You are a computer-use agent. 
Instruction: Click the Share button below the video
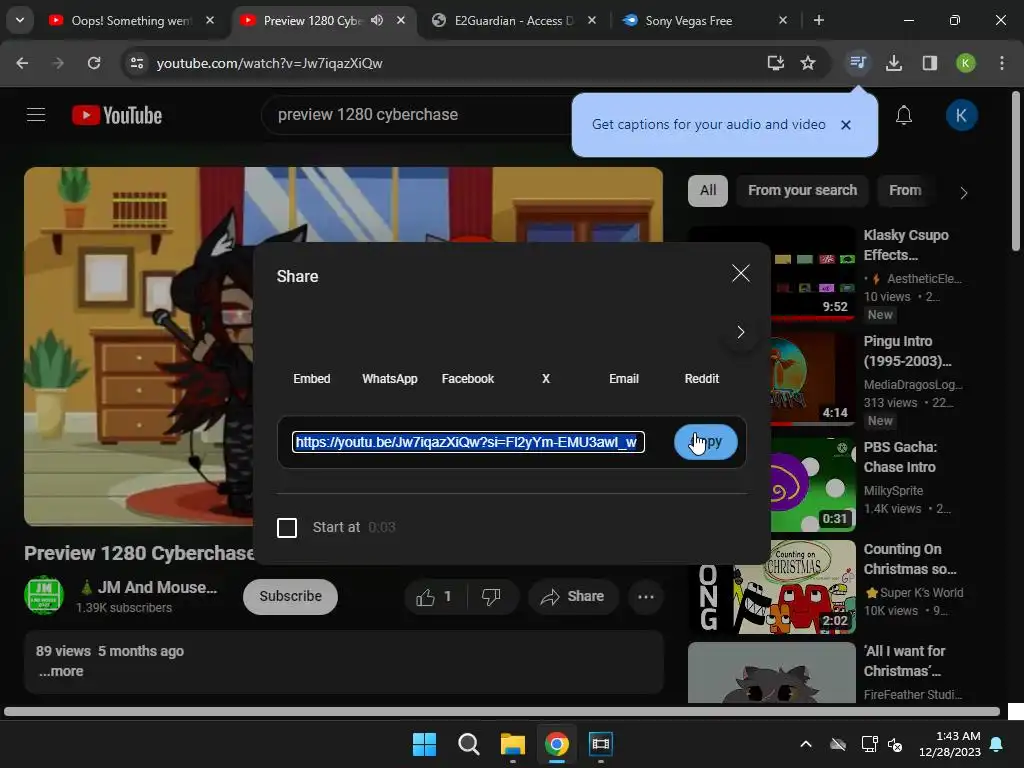[x=573, y=596]
